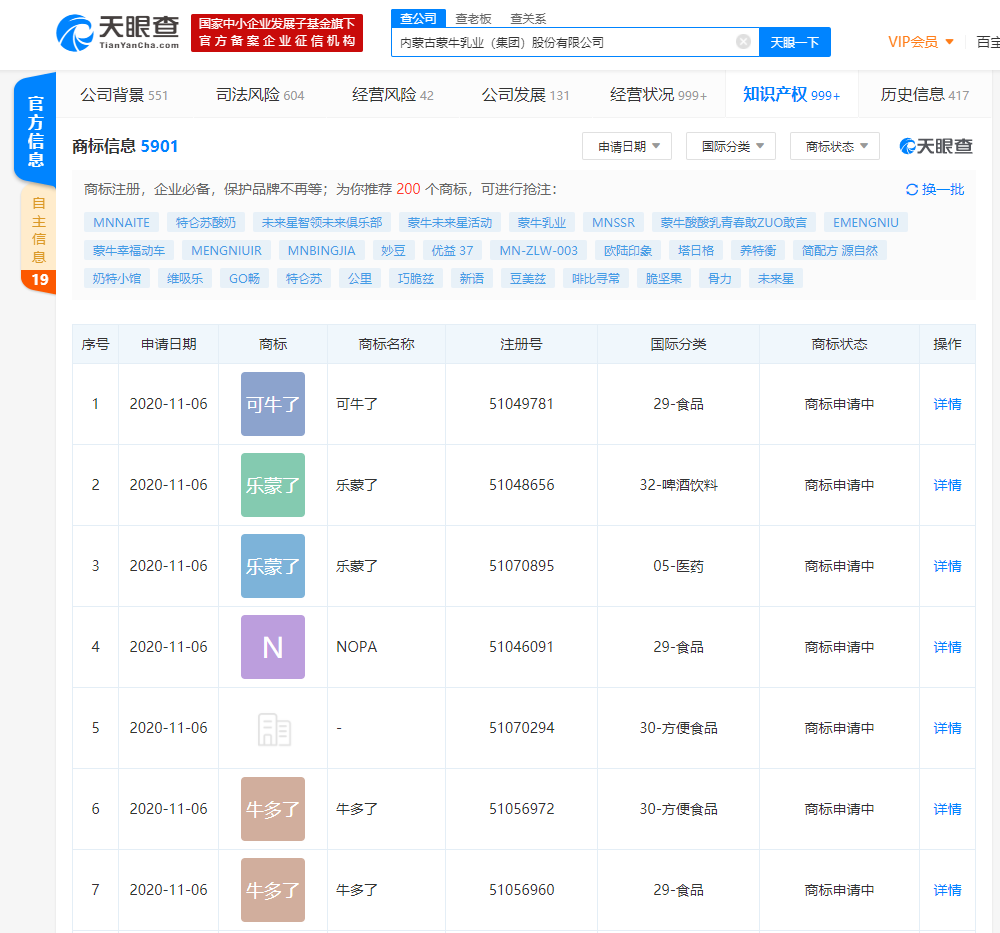Open the 国际分类 filter dropdown
The height and width of the screenshot is (933, 1000).
click(731, 146)
